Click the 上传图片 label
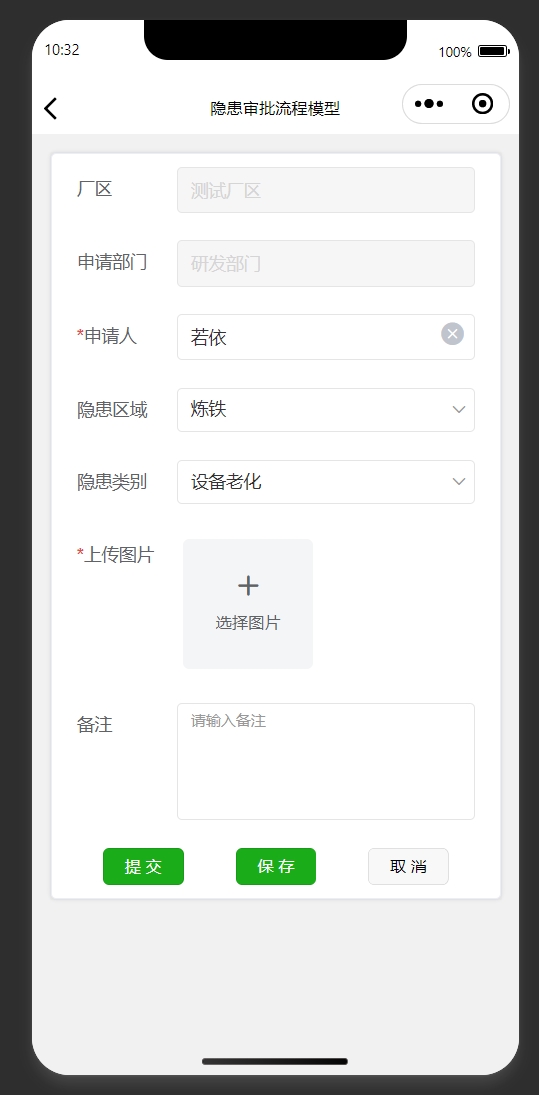The width and height of the screenshot is (539, 1095). (119, 554)
